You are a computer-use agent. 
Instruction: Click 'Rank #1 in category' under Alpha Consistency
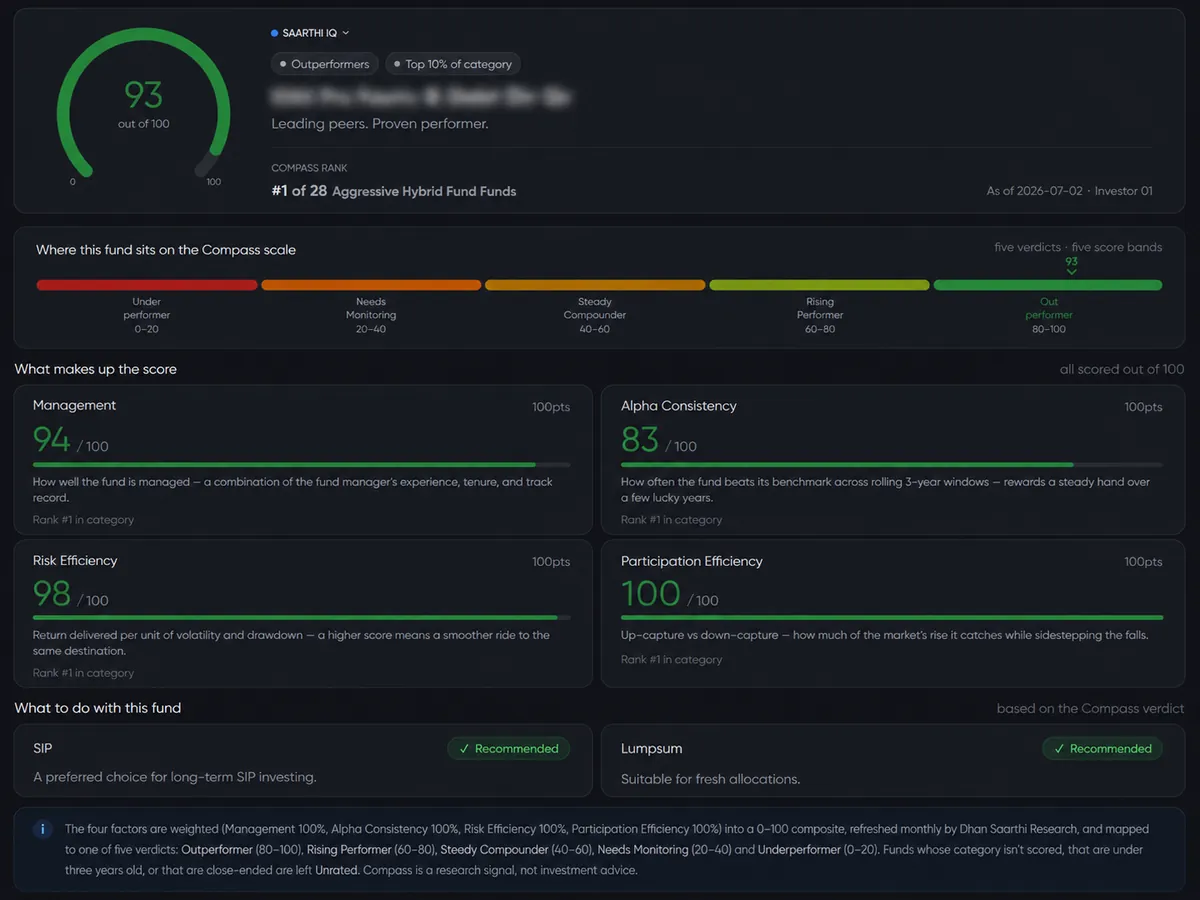point(671,519)
